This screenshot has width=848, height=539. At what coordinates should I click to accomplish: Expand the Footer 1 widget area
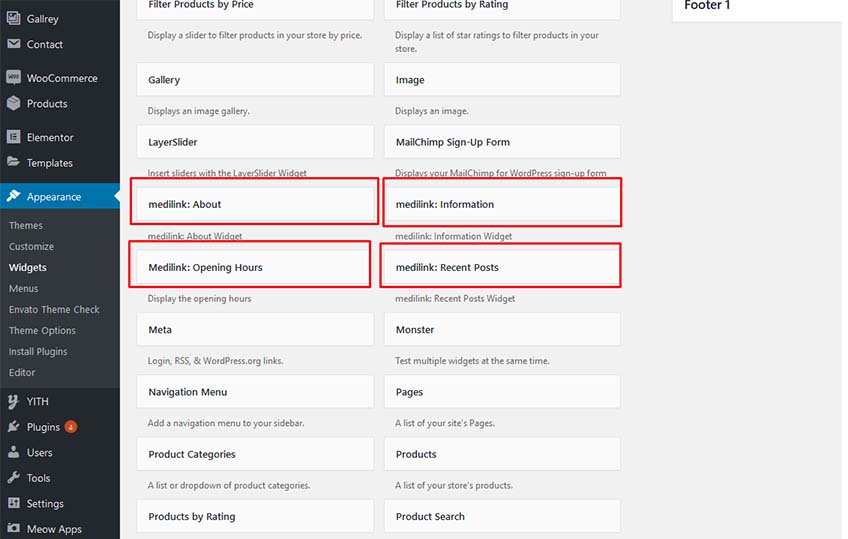(757, 8)
